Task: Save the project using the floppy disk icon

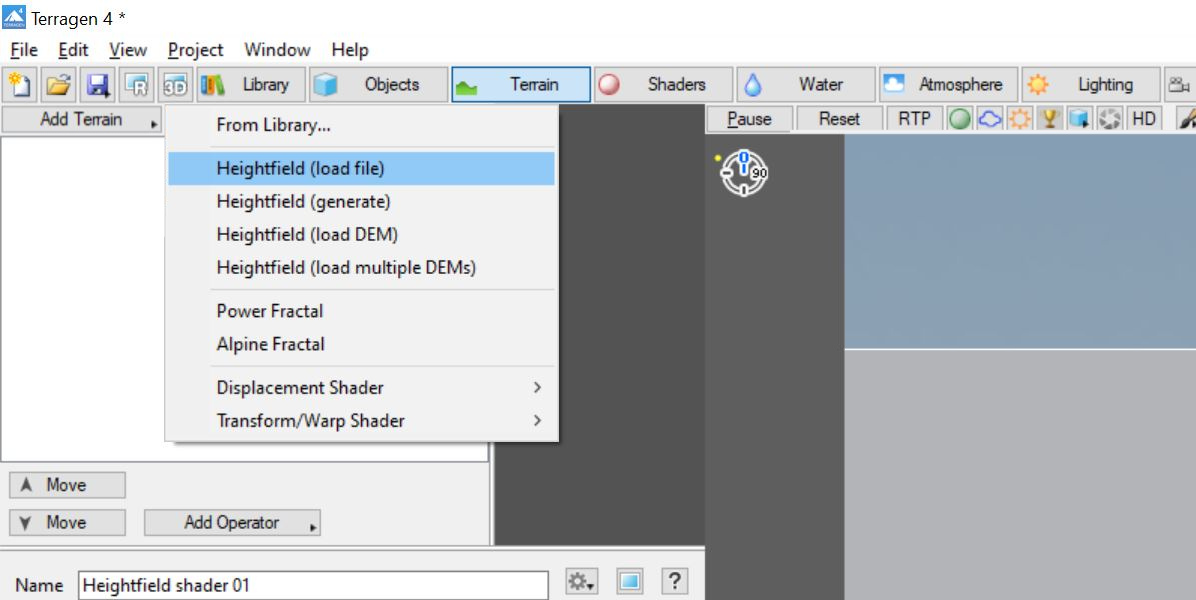Action: point(98,85)
